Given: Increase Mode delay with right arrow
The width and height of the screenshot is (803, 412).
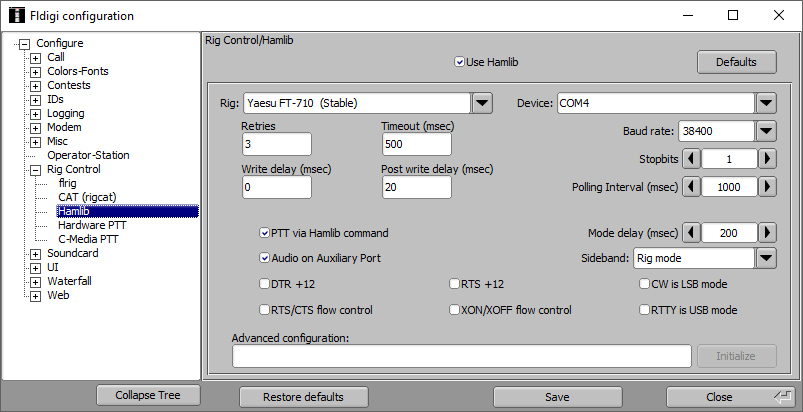Looking at the screenshot, I should 767,233.
